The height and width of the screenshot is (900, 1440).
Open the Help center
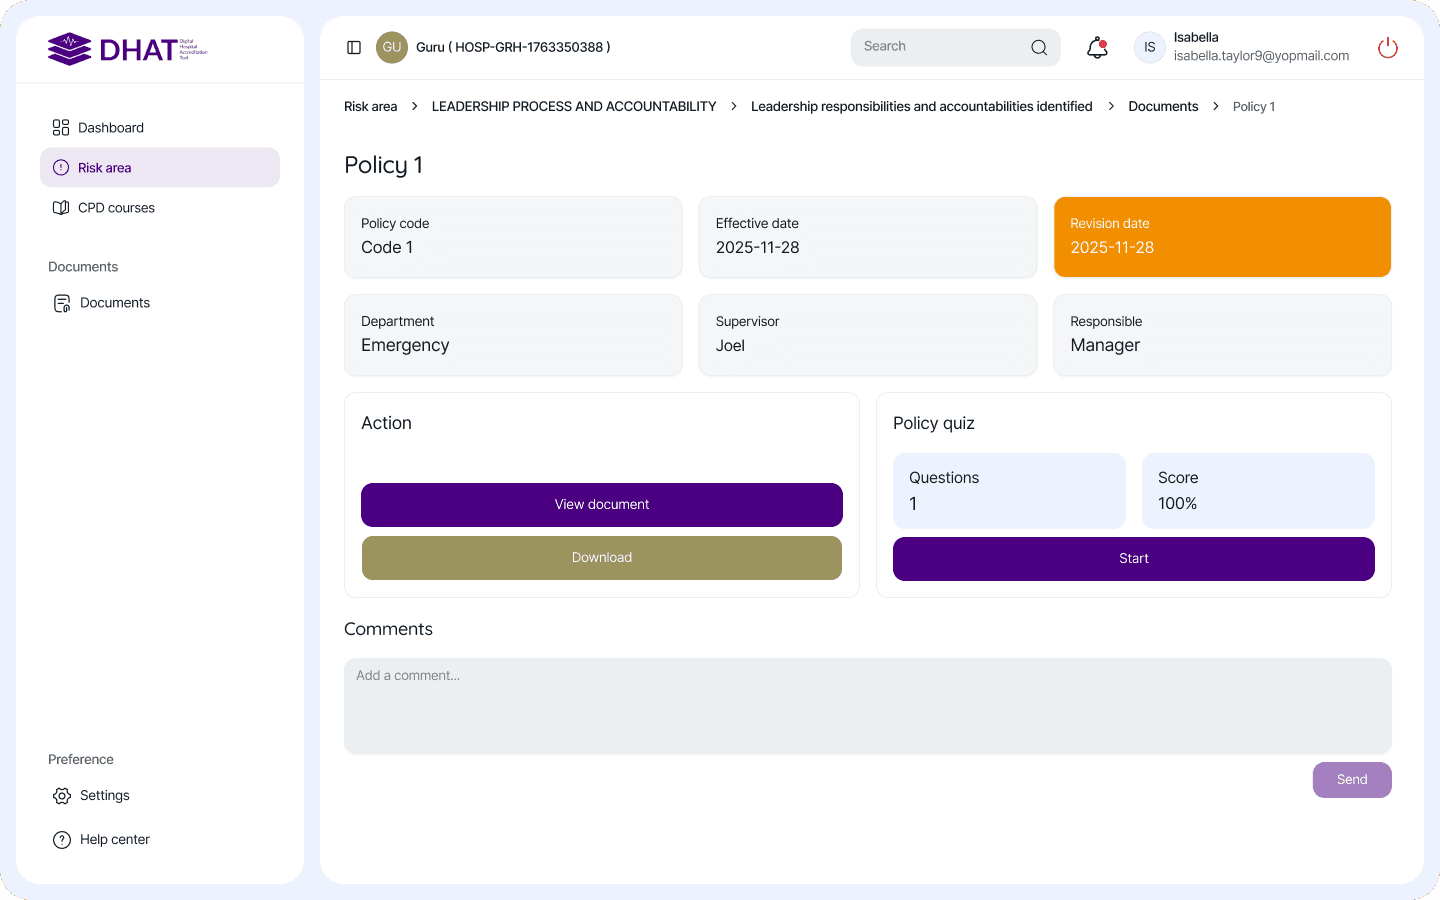tap(114, 840)
